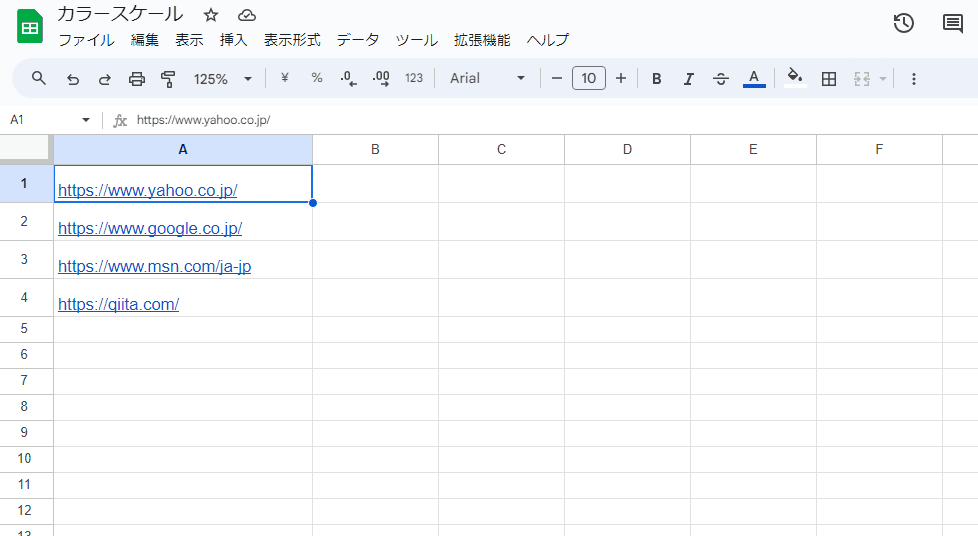Click the formula bar URL text
Viewport: 978px width, 536px height.
tap(203, 120)
